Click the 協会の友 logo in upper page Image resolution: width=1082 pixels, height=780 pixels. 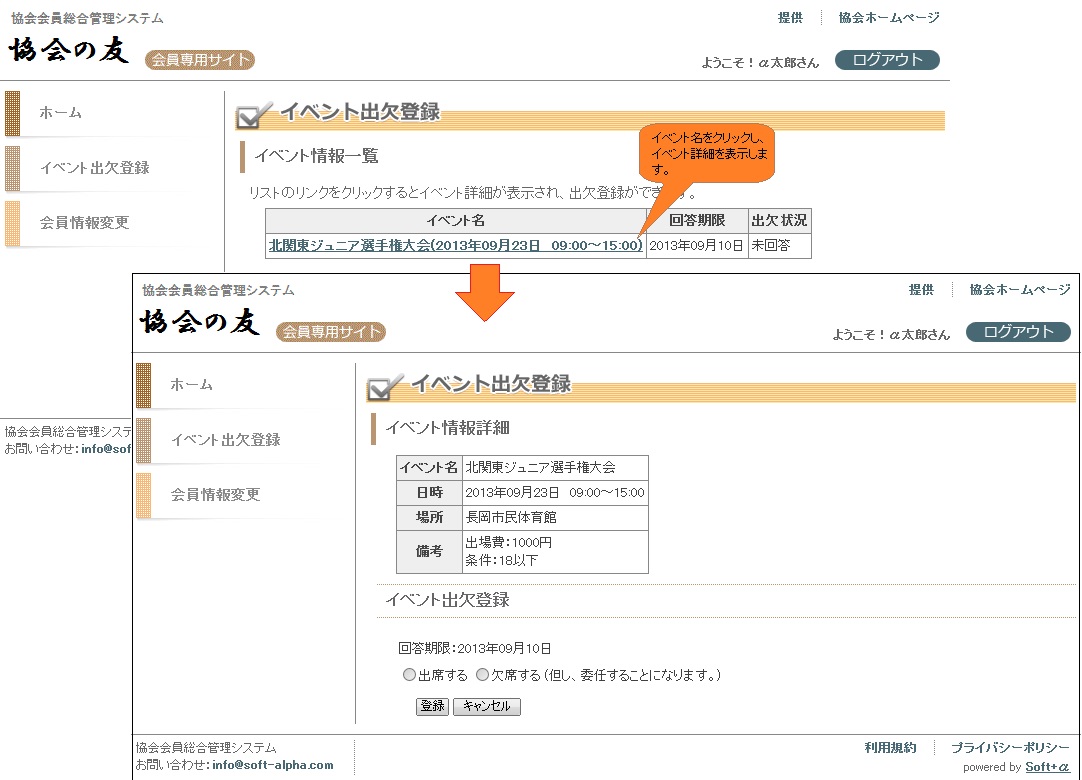pos(70,50)
